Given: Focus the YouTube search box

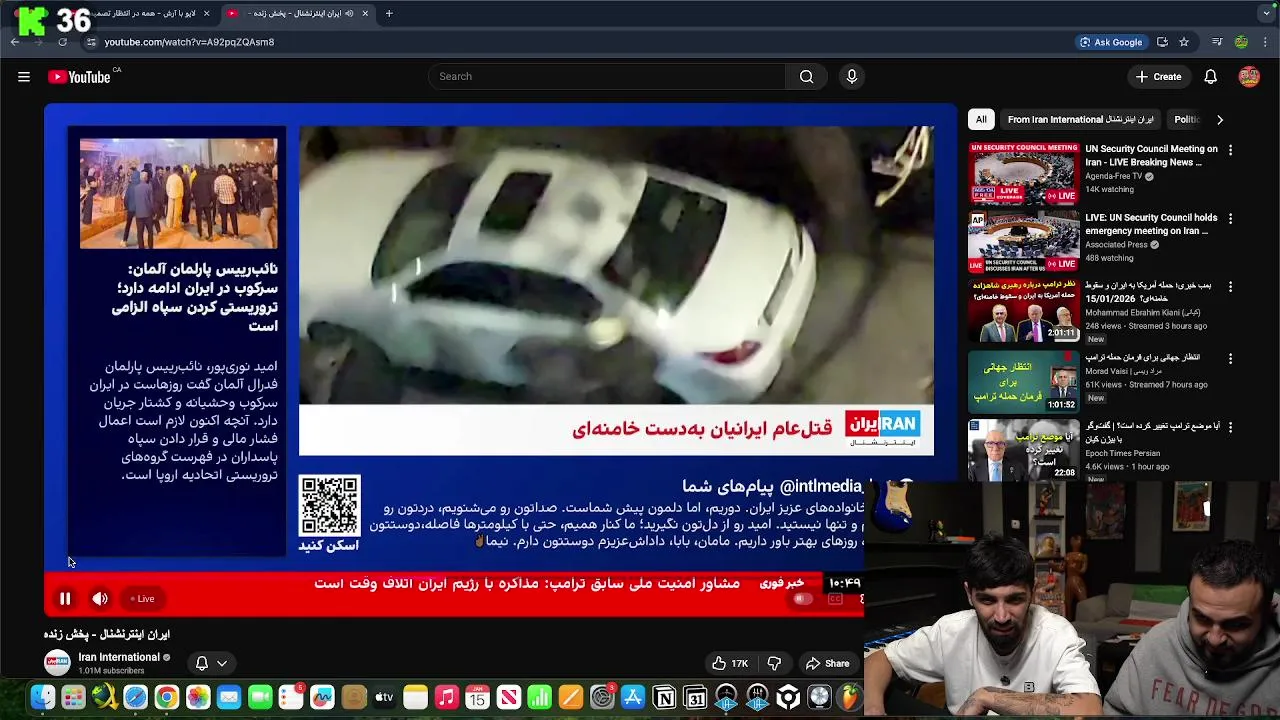Looking at the screenshot, I should point(607,77).
